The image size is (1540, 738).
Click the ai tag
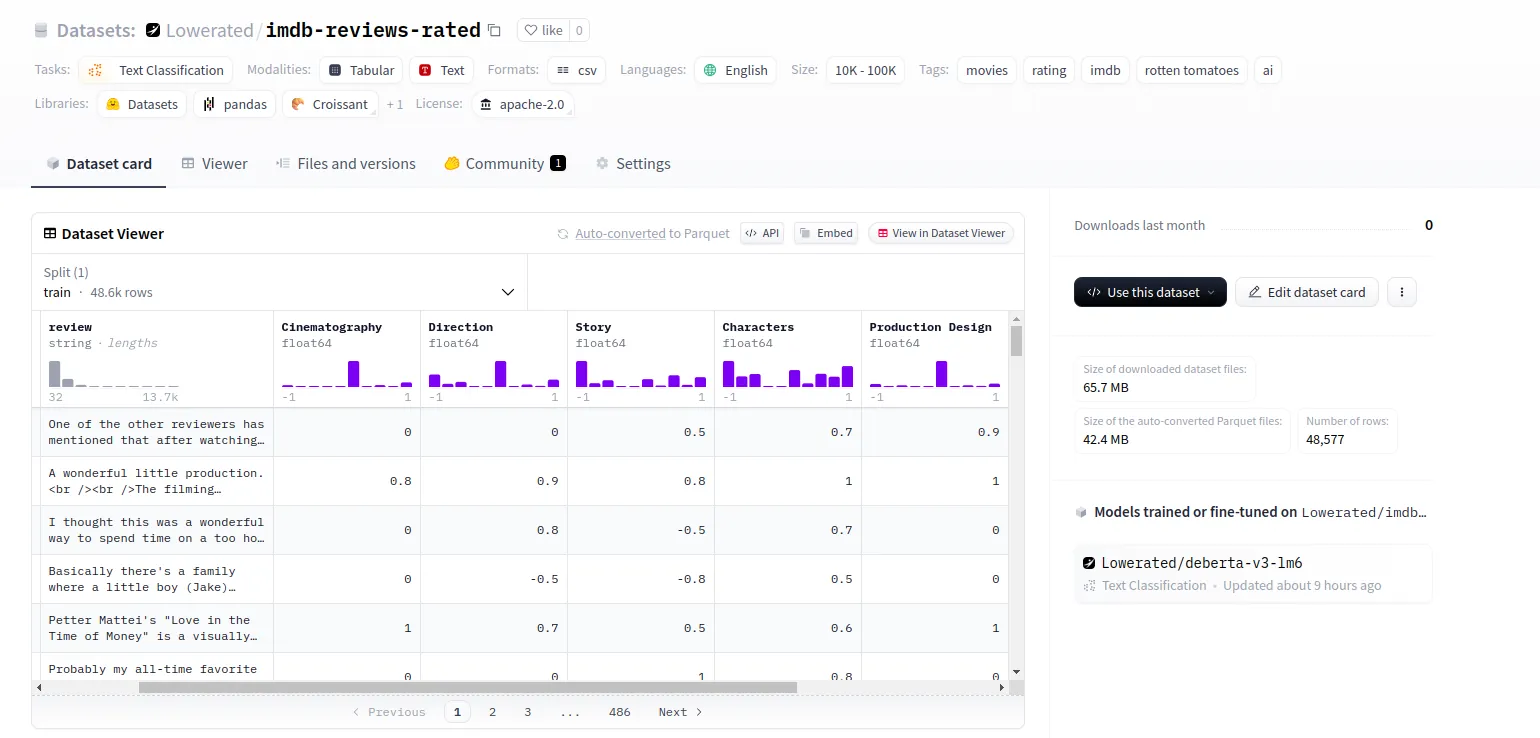click(1268, 70)
